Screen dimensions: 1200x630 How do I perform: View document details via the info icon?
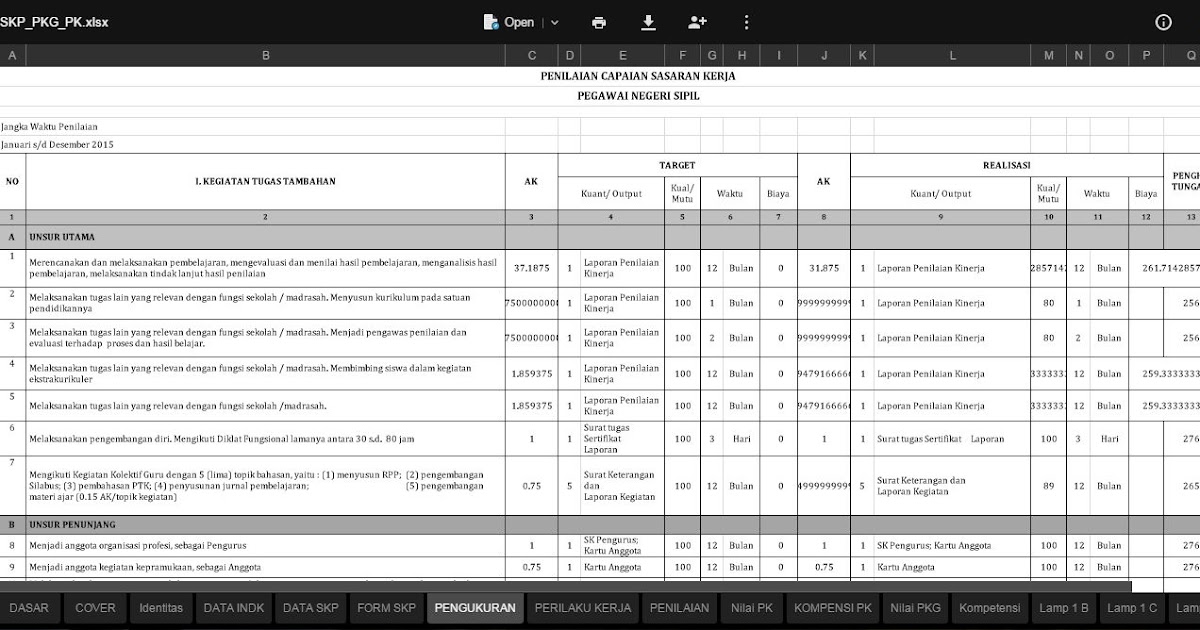point(1163,21)
